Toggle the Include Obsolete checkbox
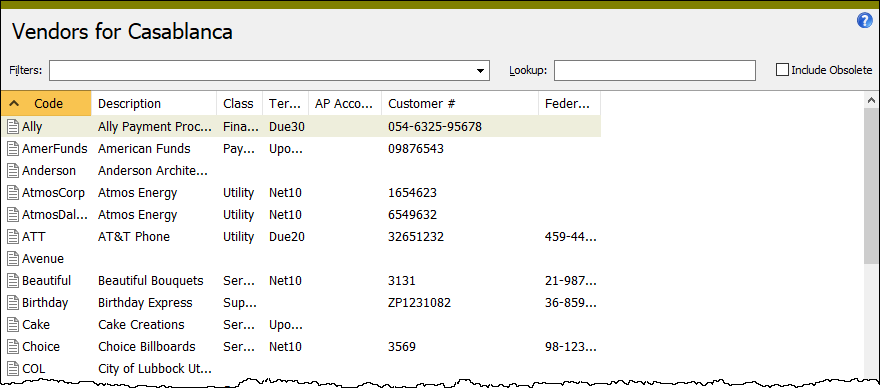The image size is (880, 388). (x=782, y=70)
